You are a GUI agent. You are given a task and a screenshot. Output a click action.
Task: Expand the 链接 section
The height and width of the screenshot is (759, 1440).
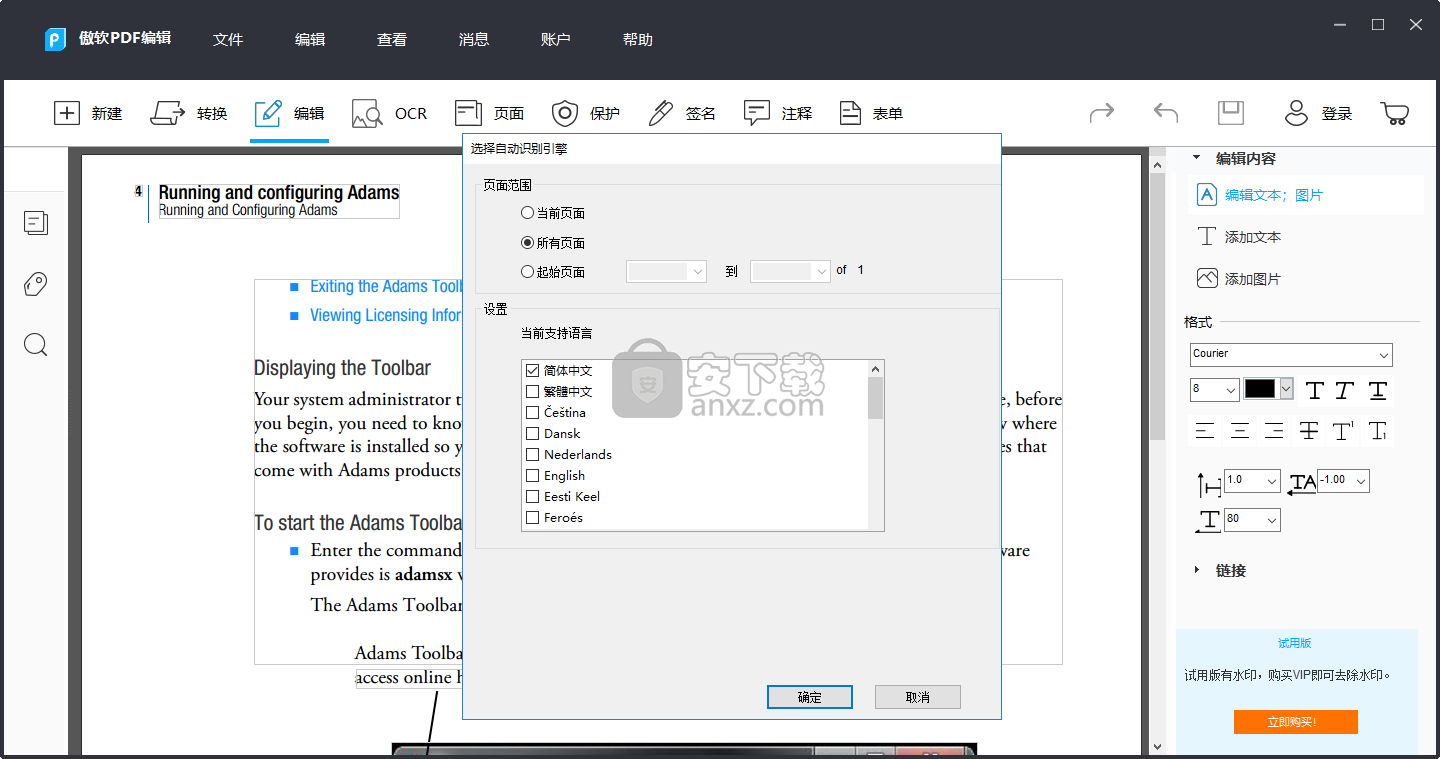coord(1198,570)
